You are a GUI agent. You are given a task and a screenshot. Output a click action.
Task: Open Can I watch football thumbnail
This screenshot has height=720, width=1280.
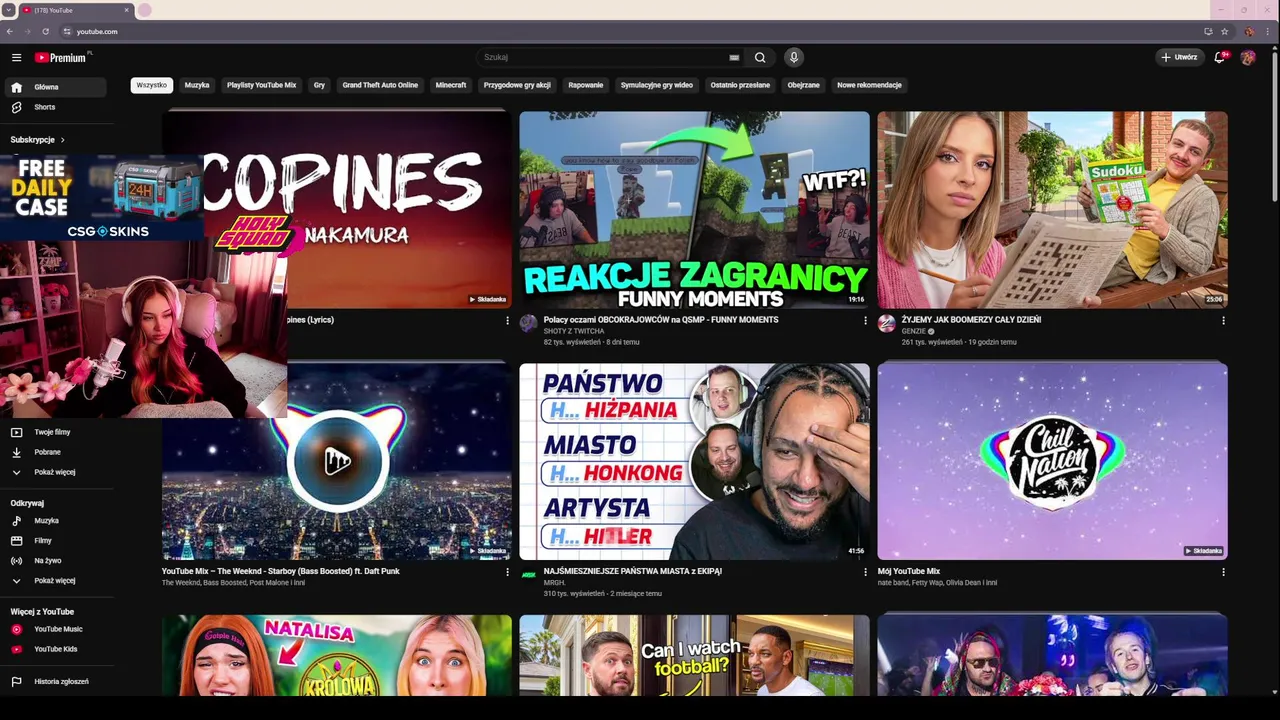694,656
